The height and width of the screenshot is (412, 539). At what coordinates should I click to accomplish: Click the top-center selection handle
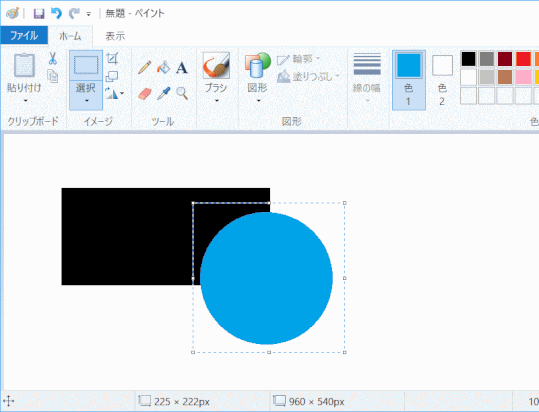pos(269,203)
